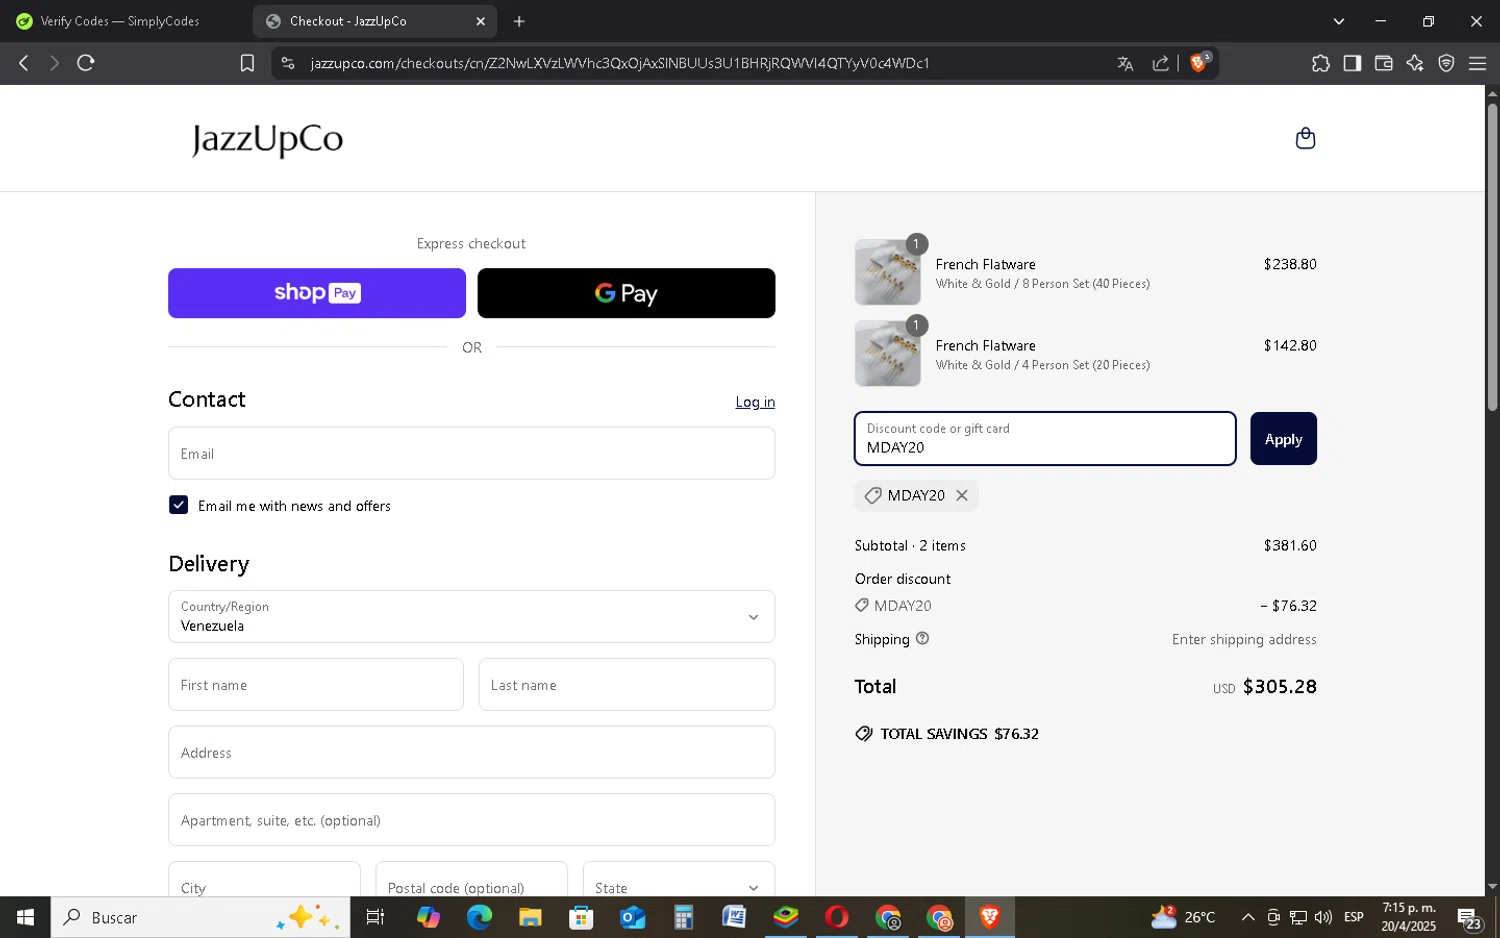Click the share page icon
Viewport: 1500px width, 938px height.
click(x=1160, y=63)
